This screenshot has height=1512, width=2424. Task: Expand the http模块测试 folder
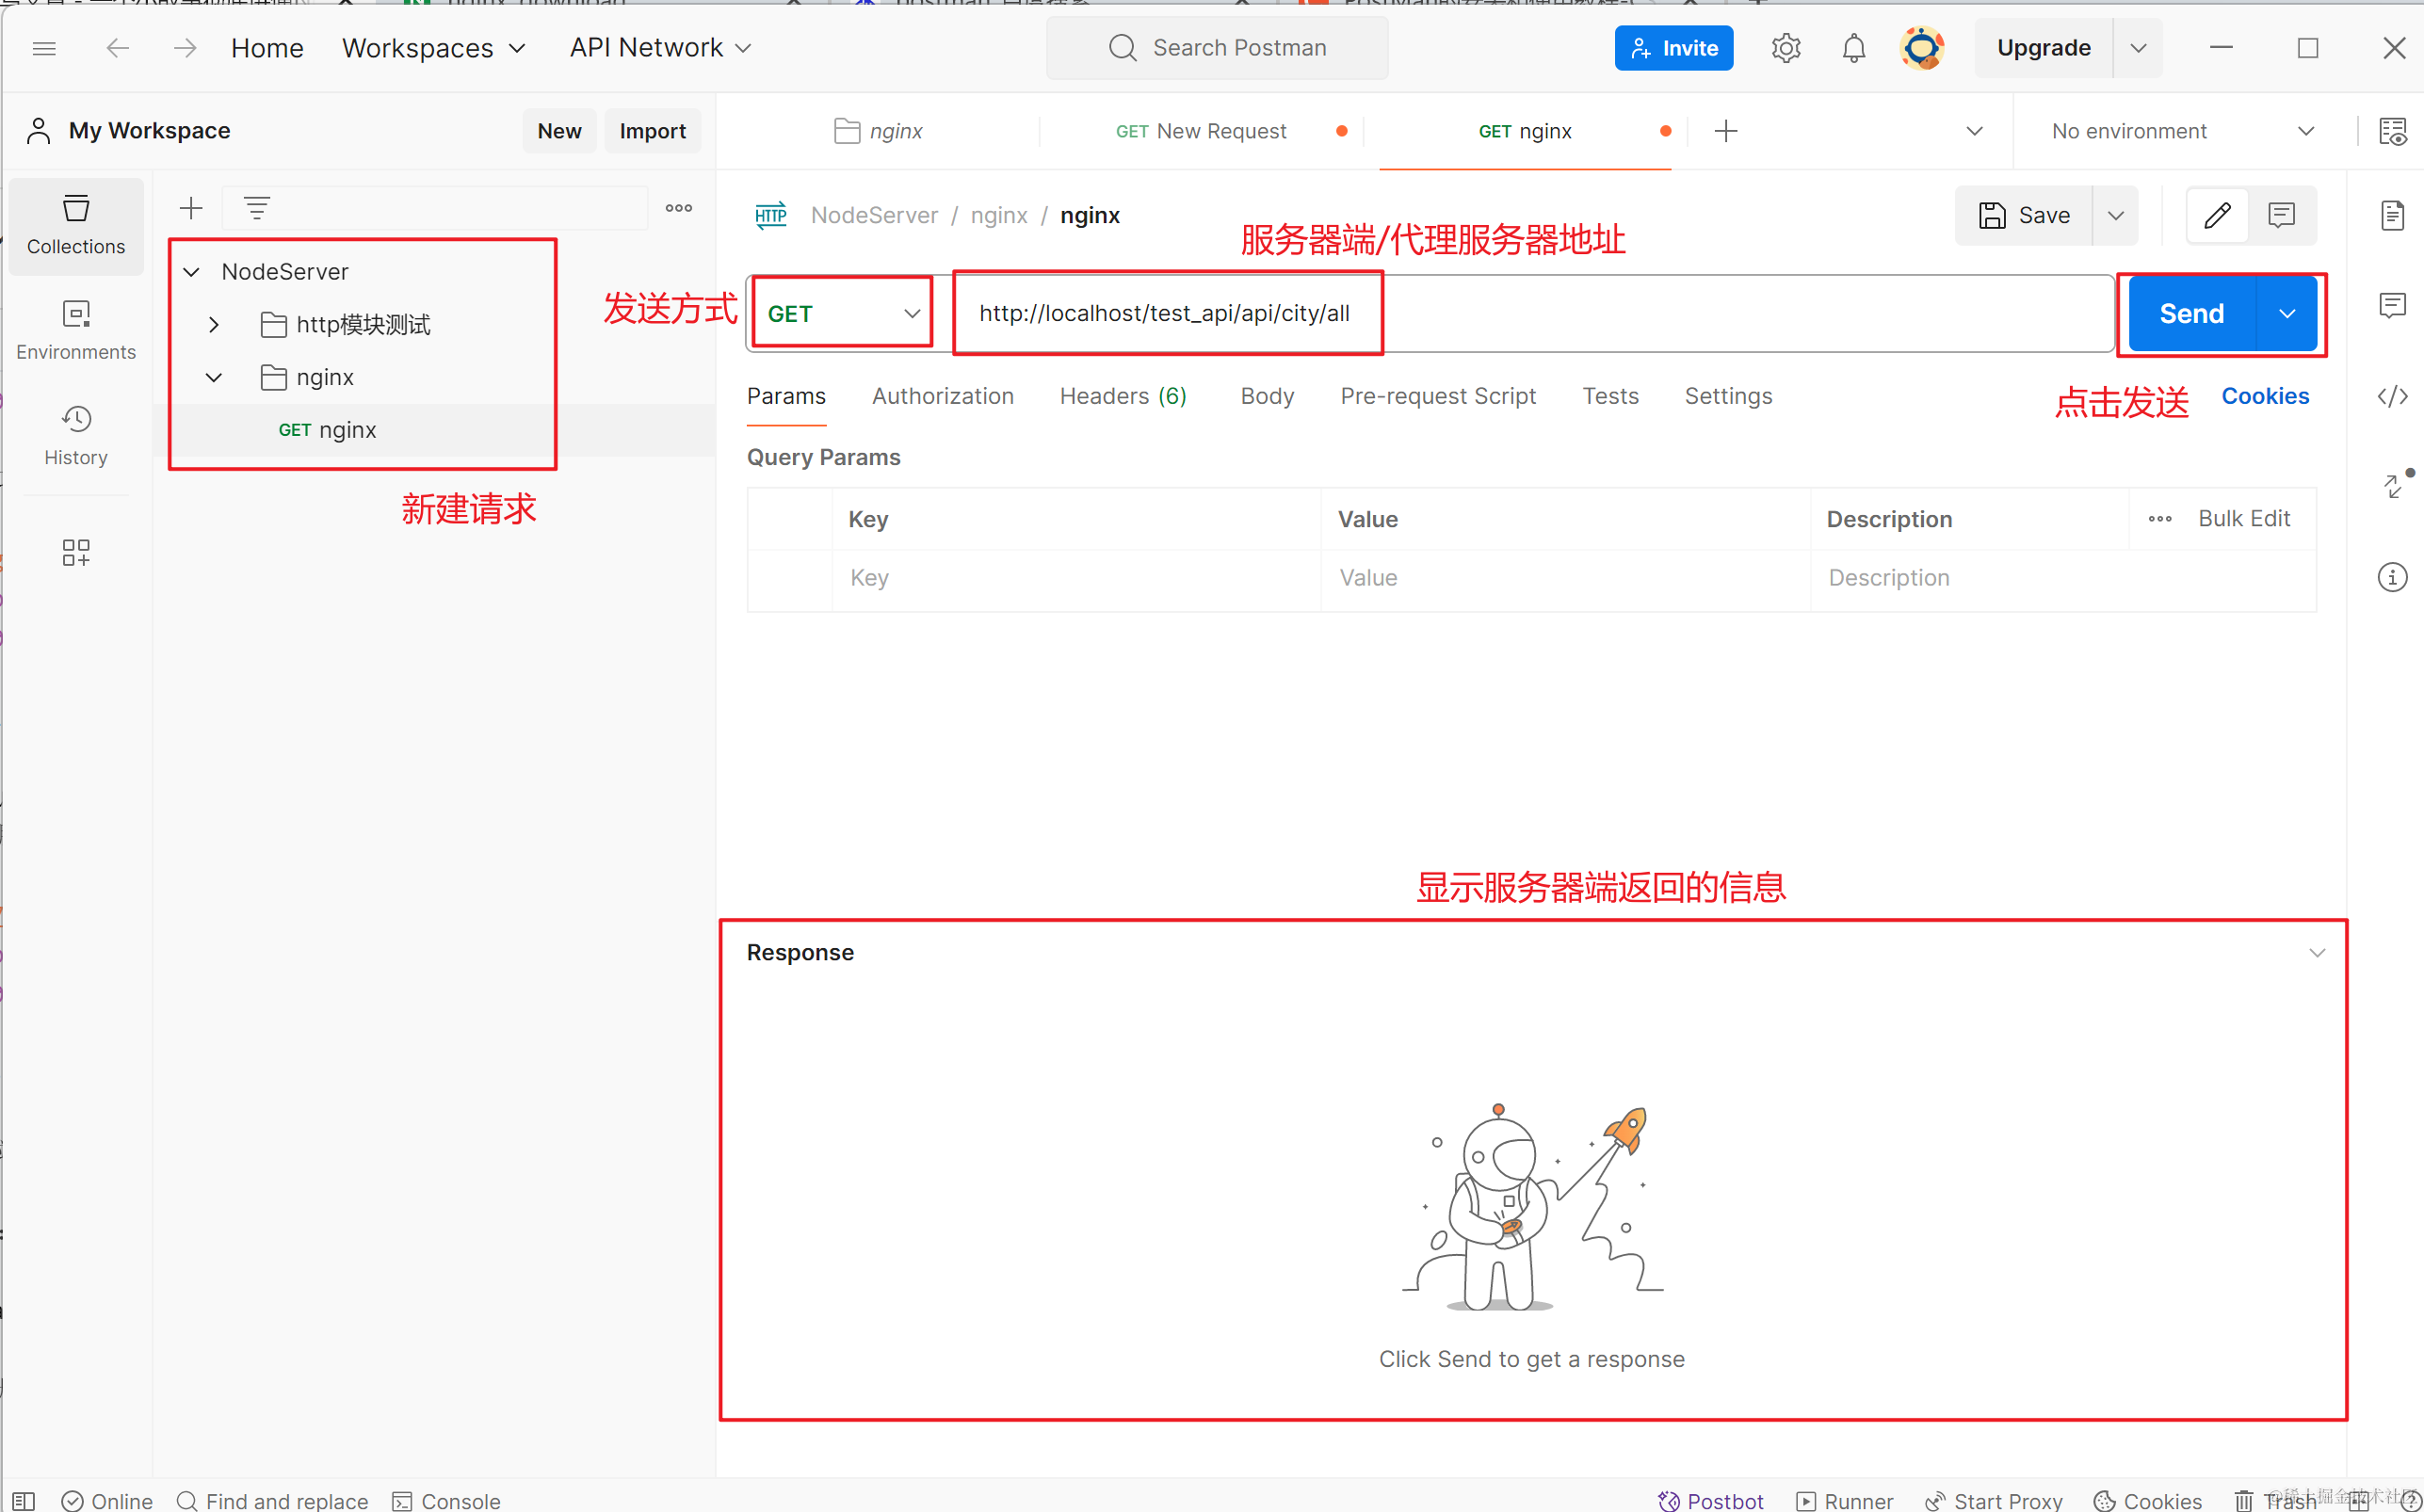pos(213,324)
